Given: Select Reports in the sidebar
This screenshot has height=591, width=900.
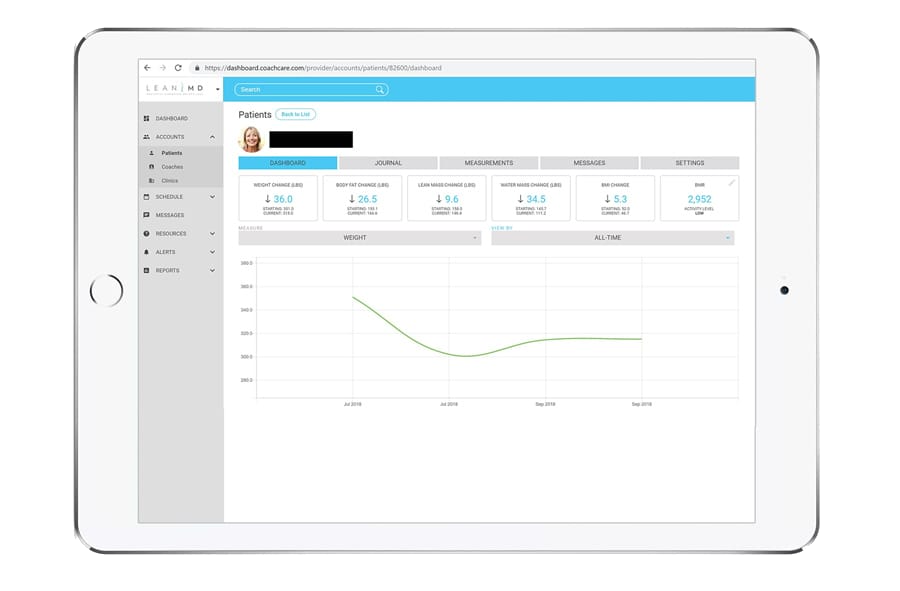Looking at the screenshot, I should pyautogui.click(x=168, y=270).
